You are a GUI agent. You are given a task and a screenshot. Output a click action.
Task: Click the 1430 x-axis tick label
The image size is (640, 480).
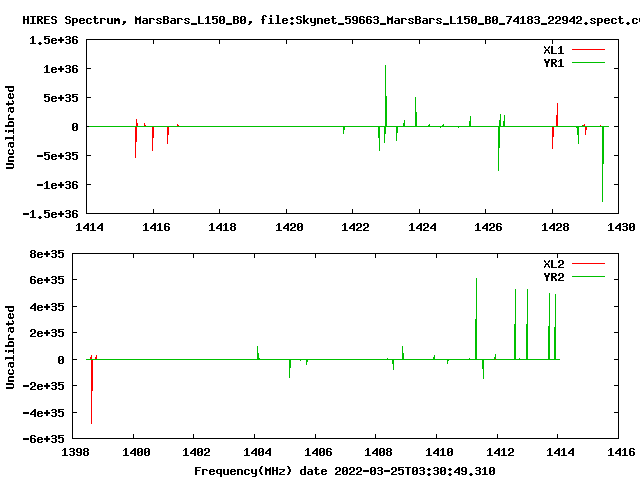[621, 227]
